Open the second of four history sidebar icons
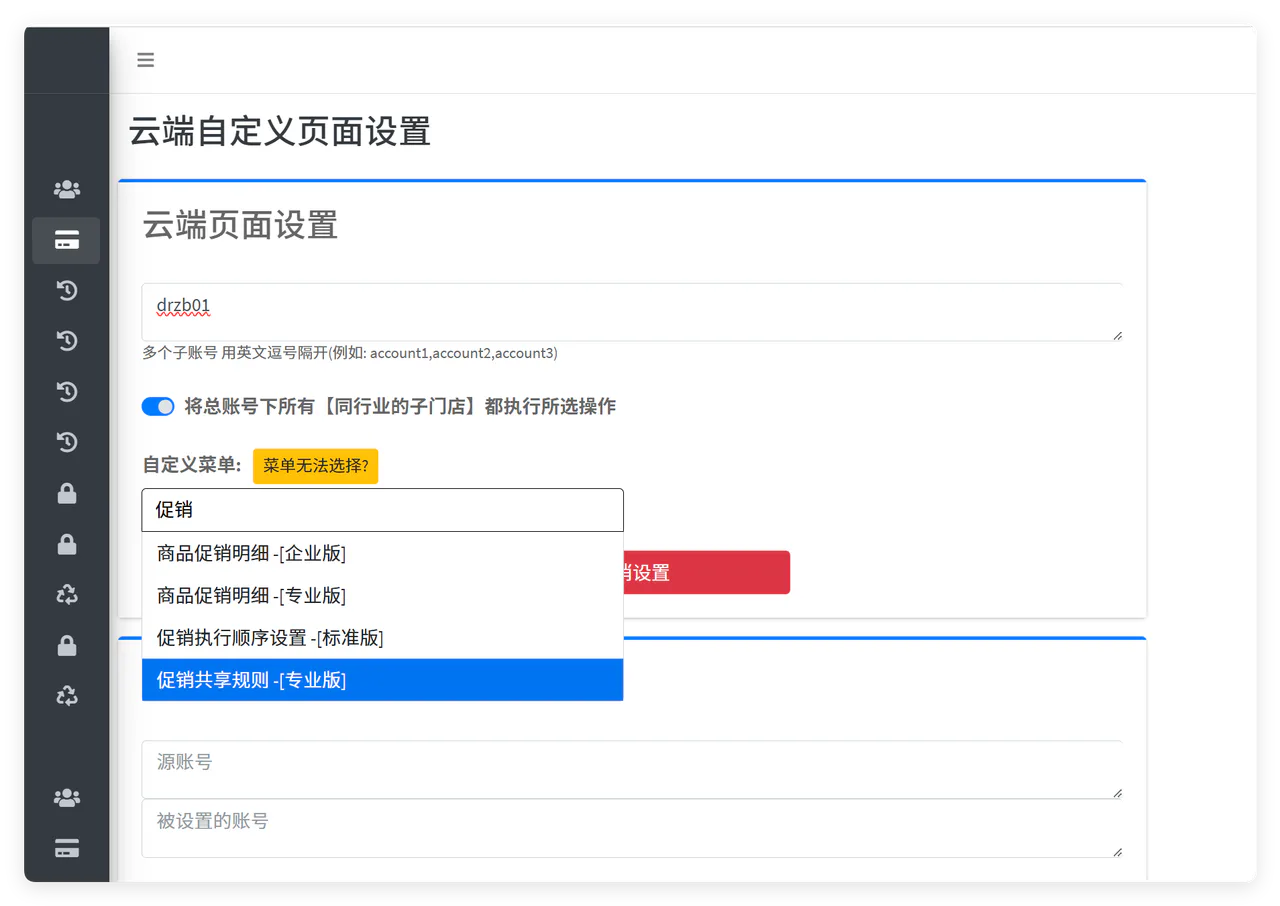Image resolution: width=1280 pixels, height=906 pixels. point(67,341)
